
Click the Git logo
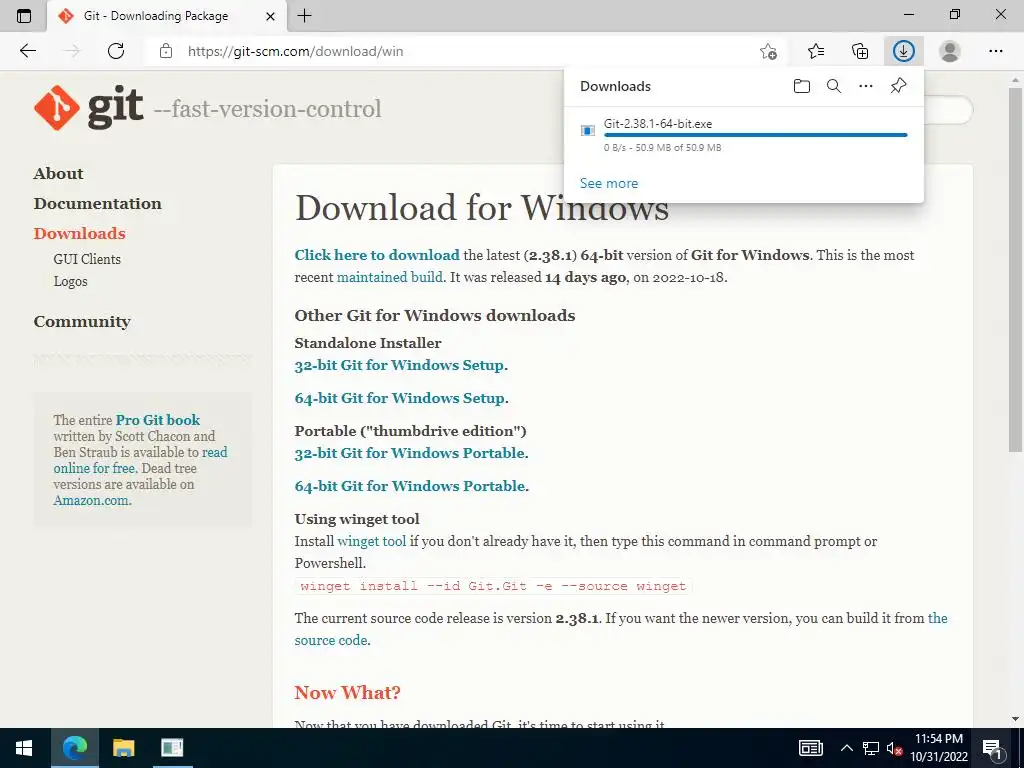[89, 108]
